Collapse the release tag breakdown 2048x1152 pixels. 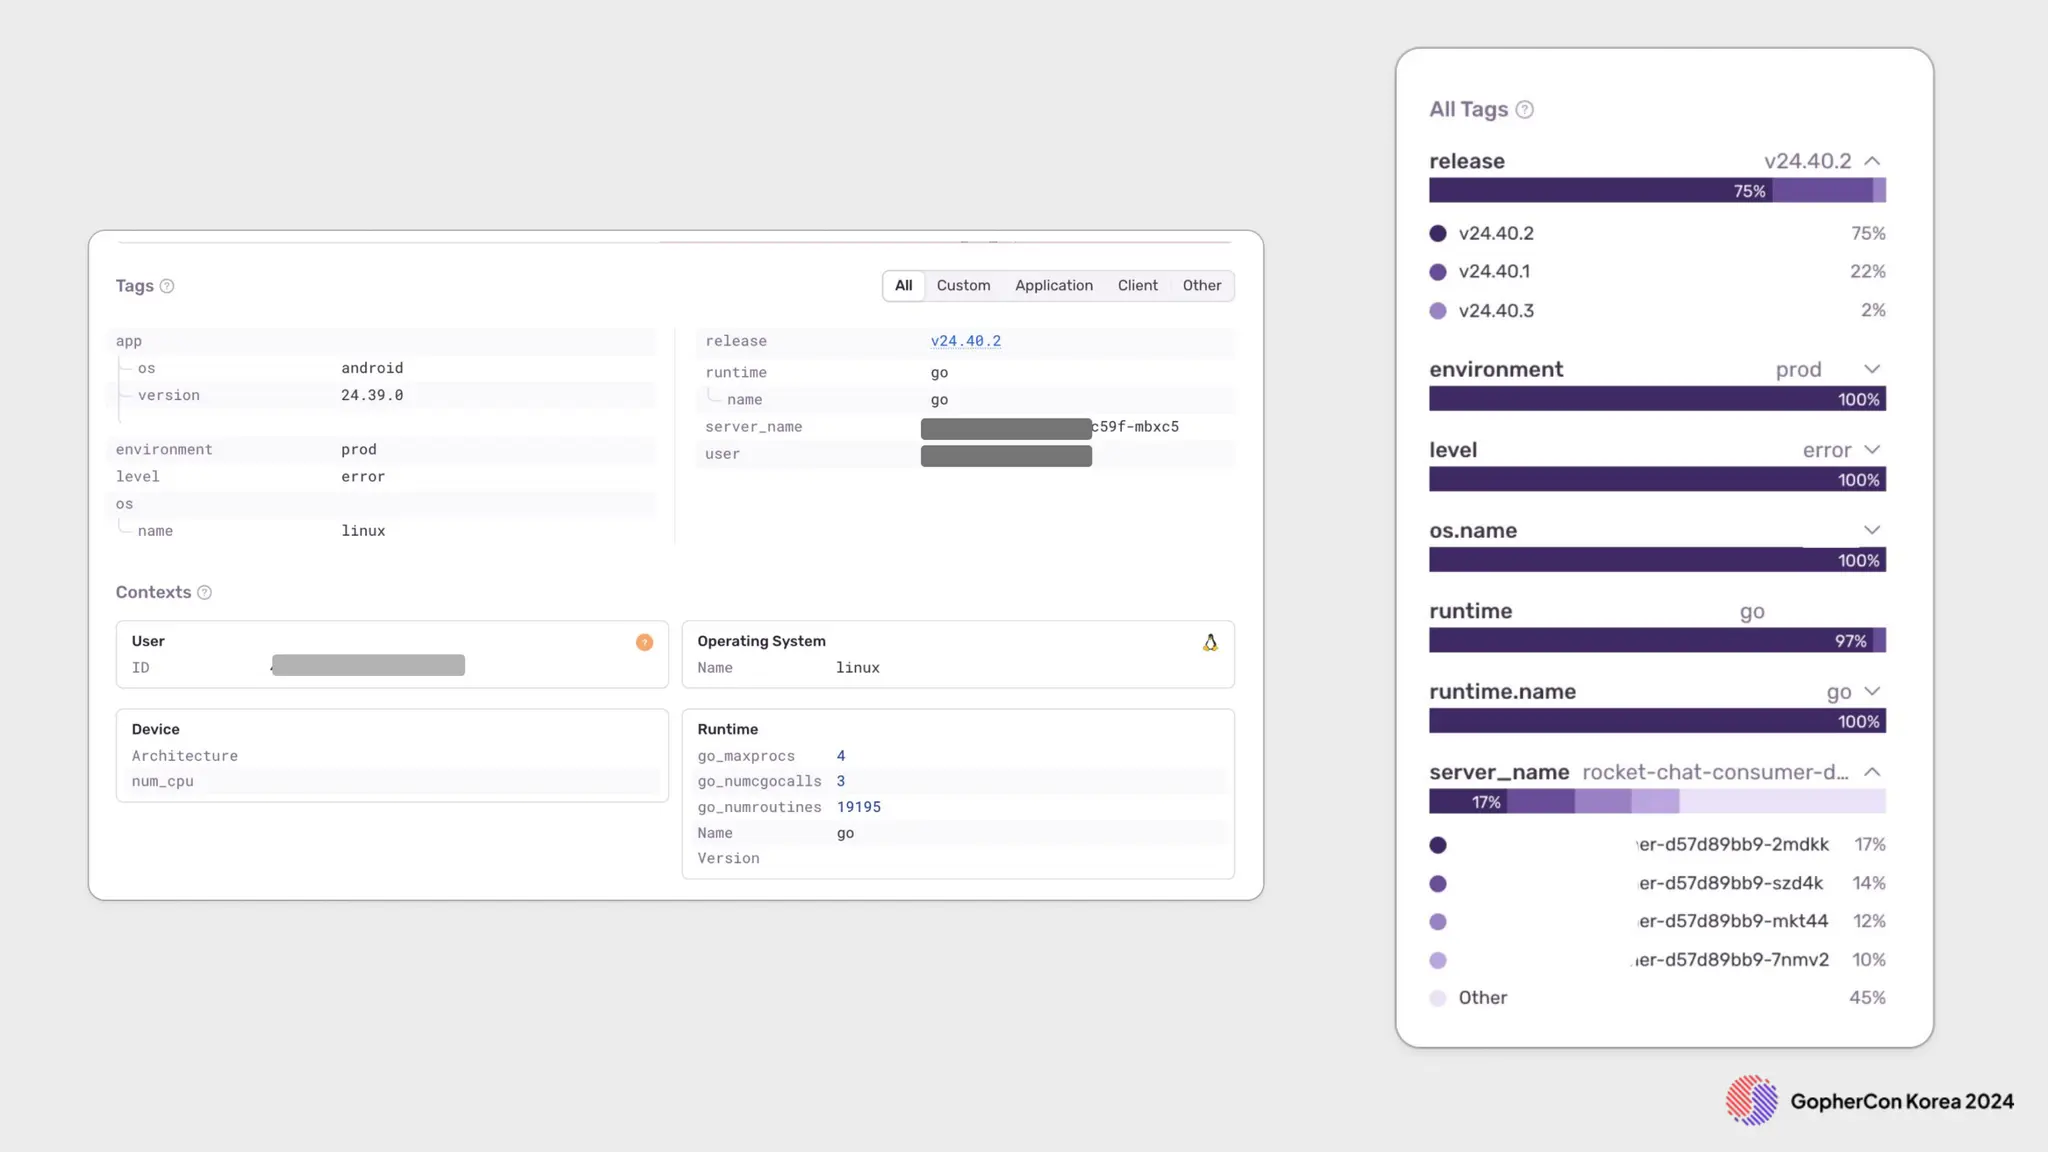pos(1872,161)
